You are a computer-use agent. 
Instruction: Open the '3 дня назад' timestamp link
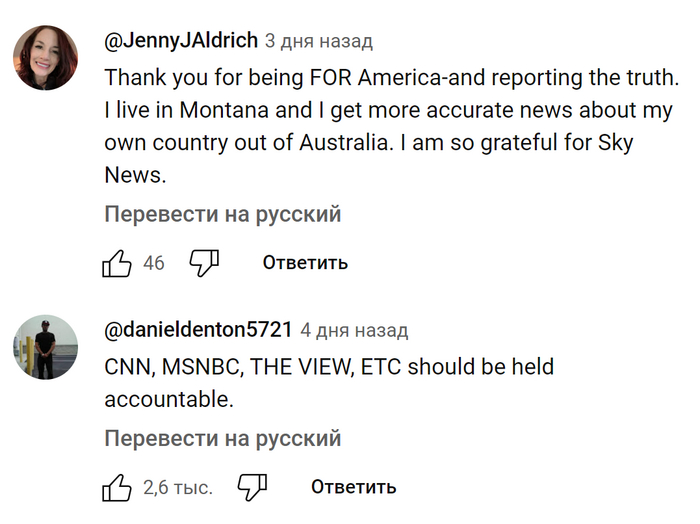pos(319,41)
